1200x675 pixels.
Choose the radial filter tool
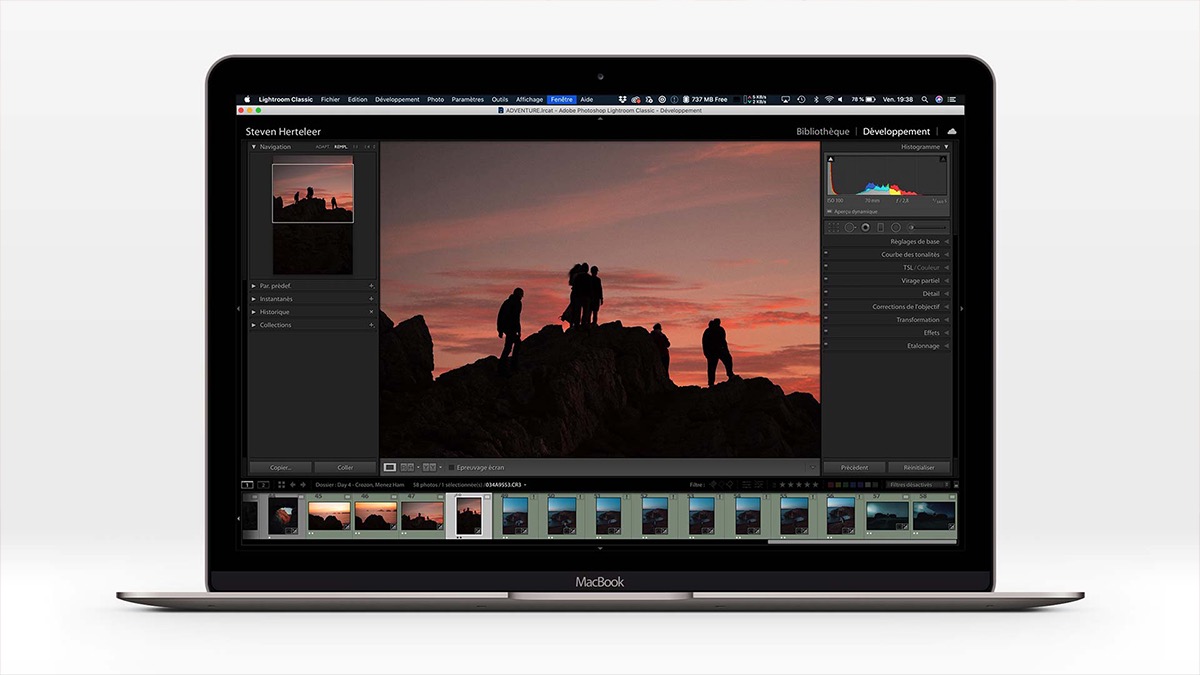tap(896, 228)
